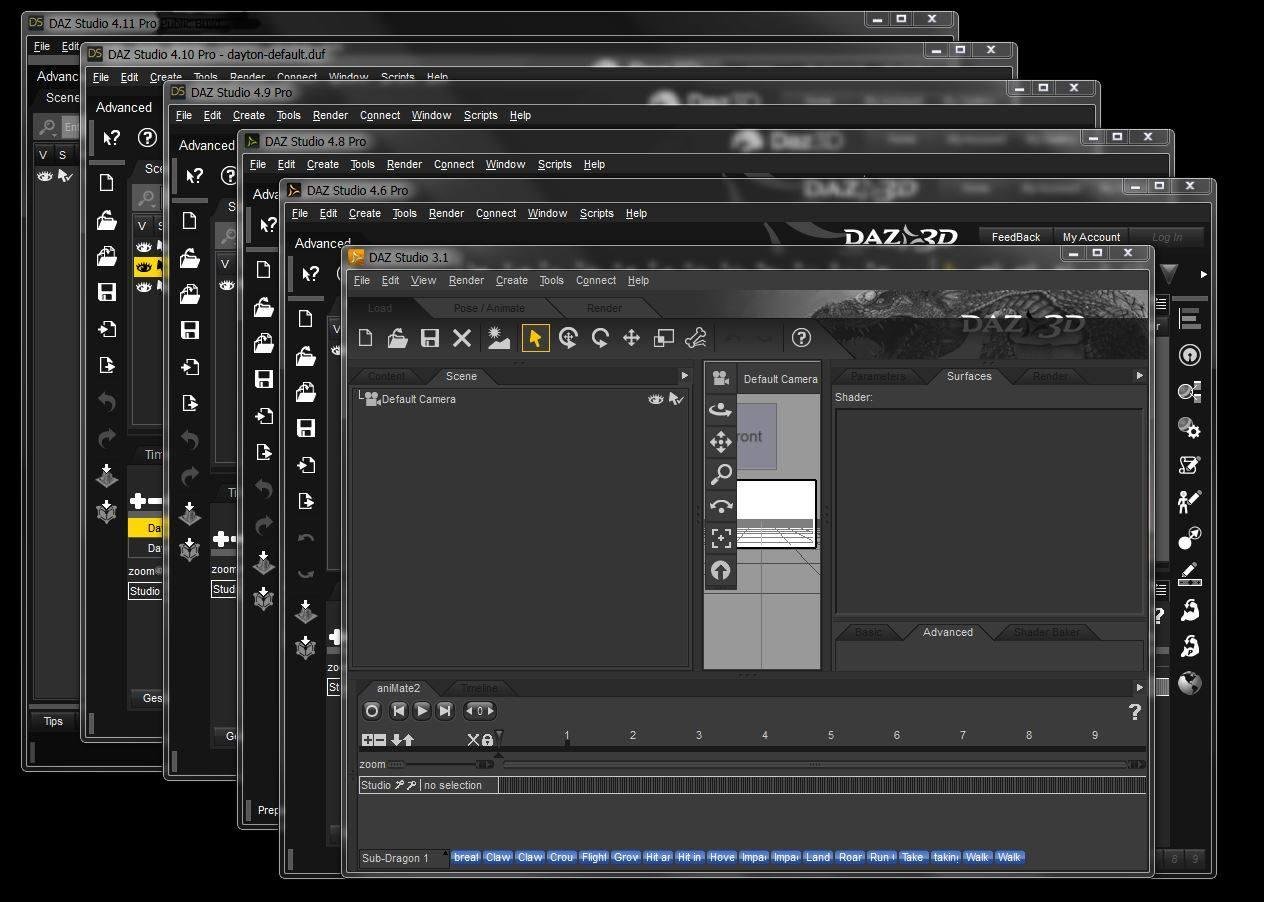This screenshot has width=1264, height=902.
Task: Open the Tools menu in DAZ Studio 3.1
Action: coord(551,281)
